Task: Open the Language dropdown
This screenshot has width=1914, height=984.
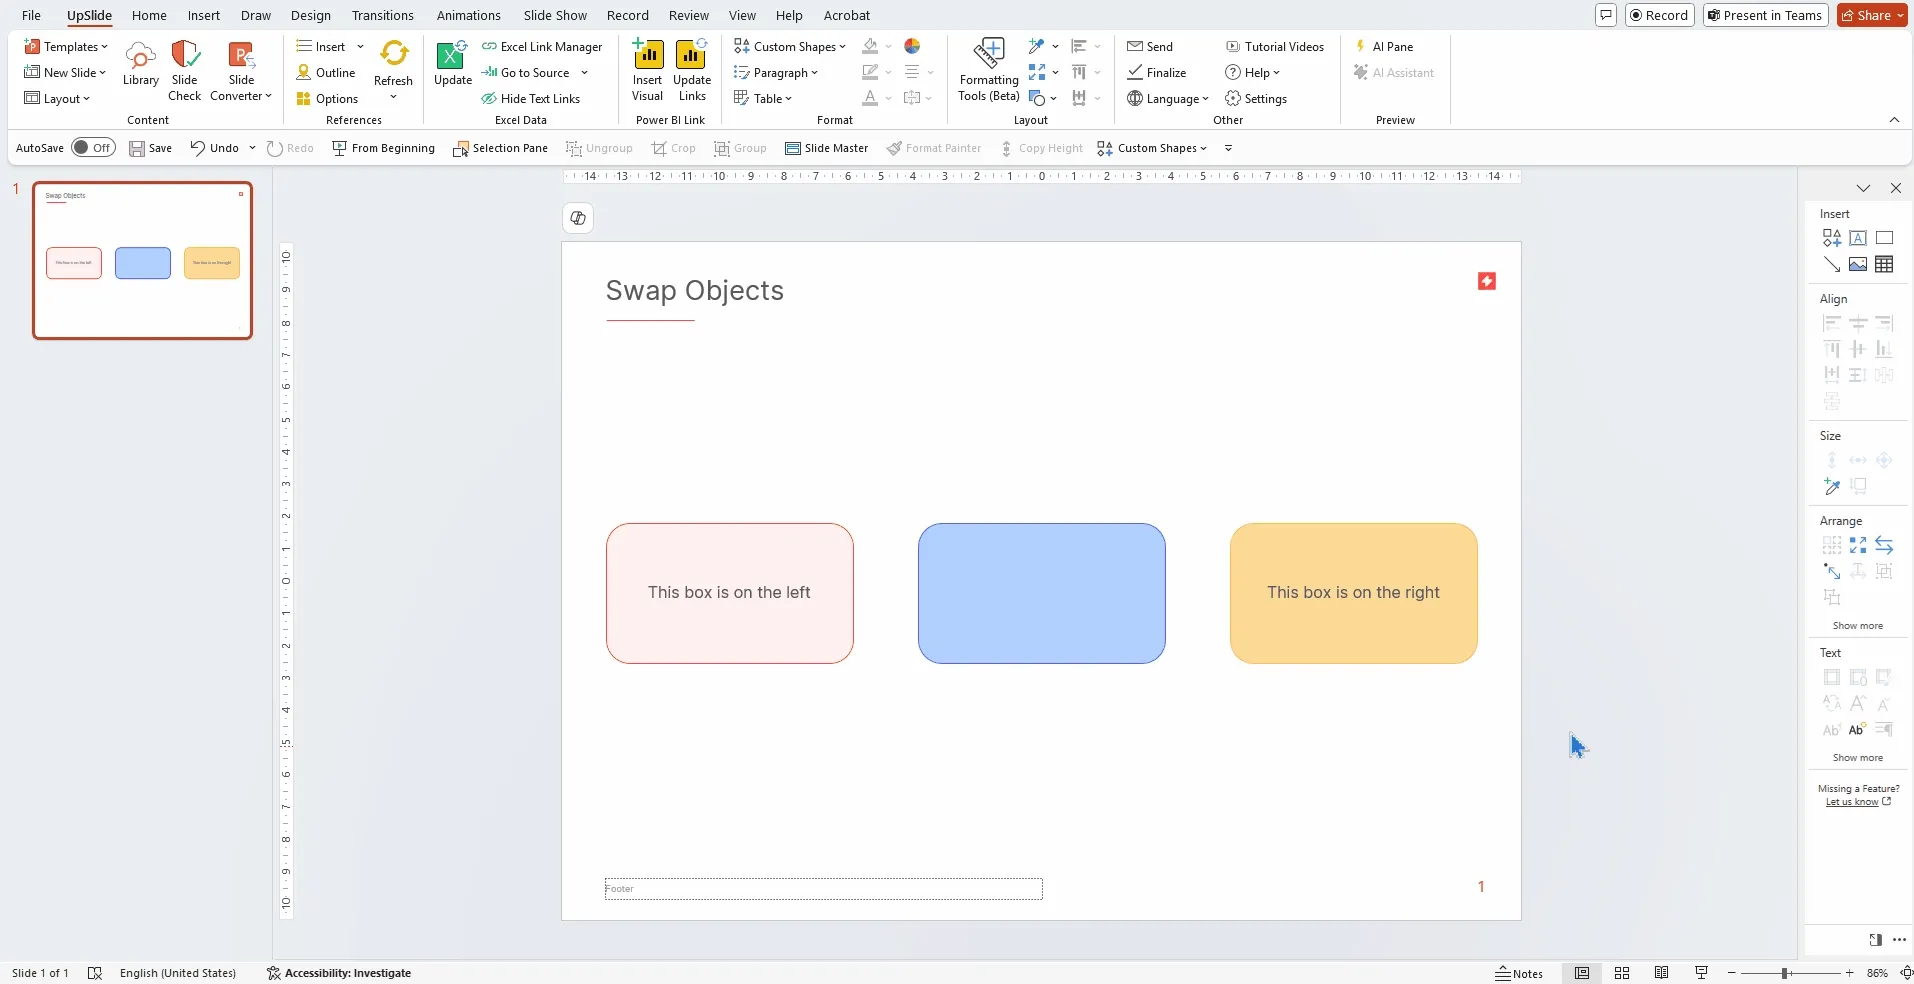Action: coord(1167,98)
